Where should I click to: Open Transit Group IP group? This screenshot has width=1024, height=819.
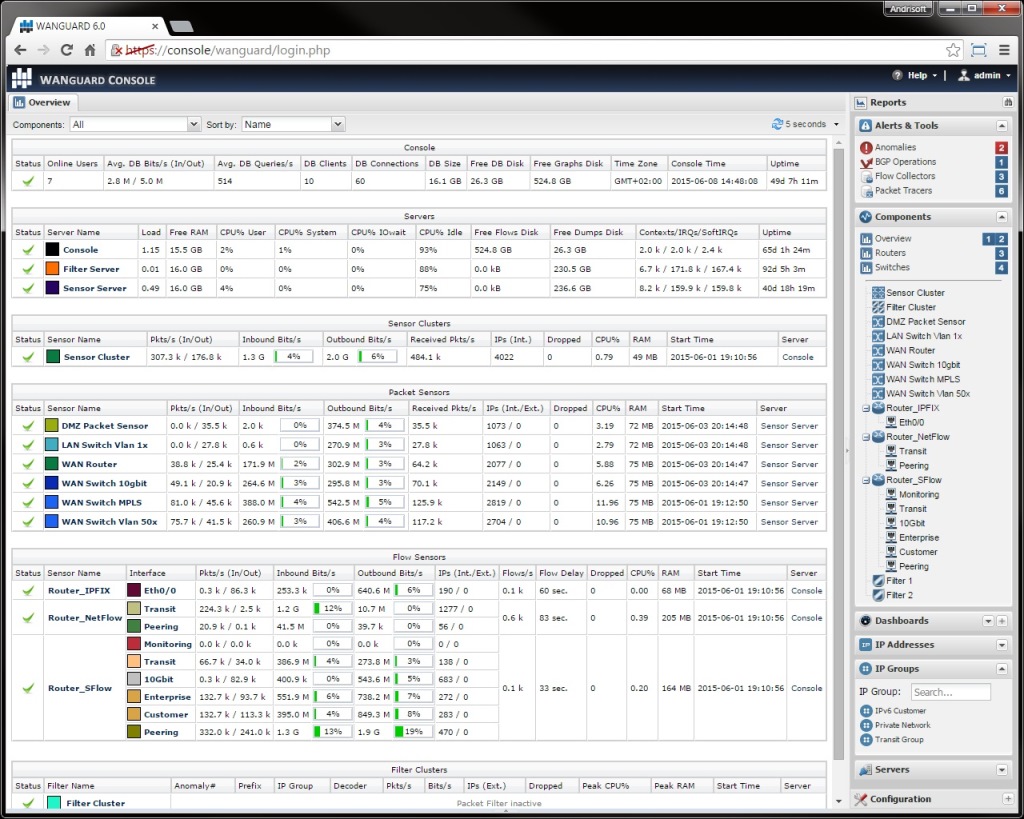click(x=899, y=739)
